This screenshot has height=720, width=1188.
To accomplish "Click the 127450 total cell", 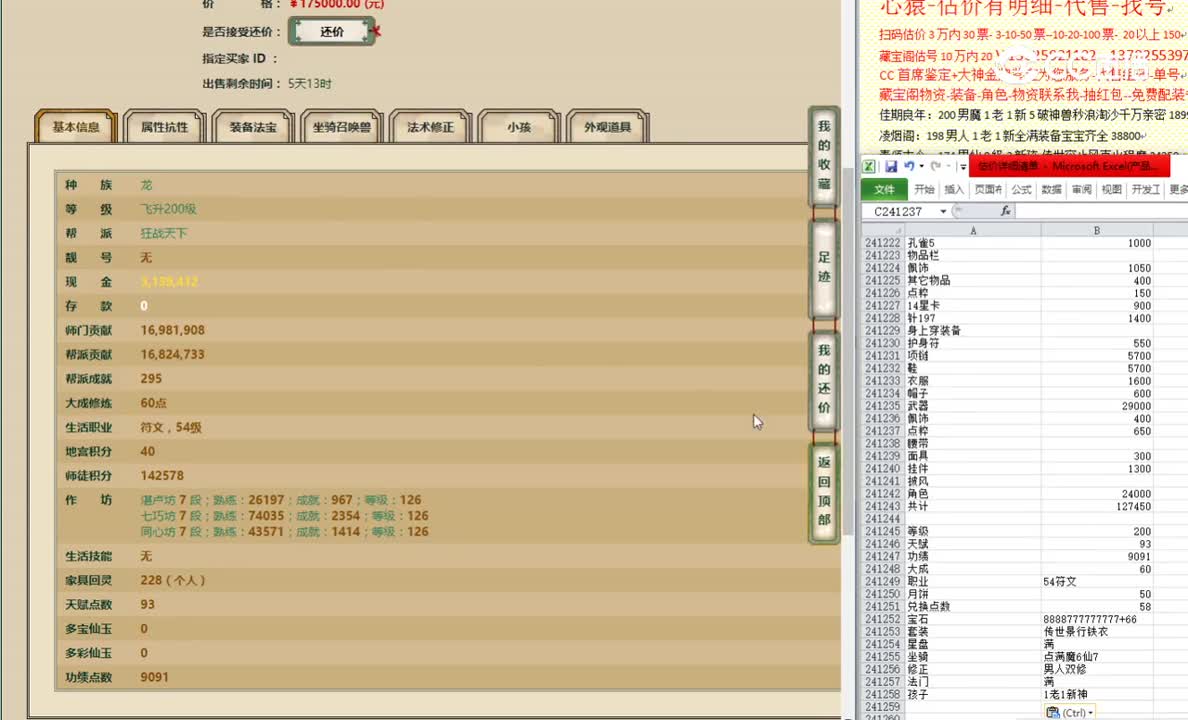I will click(1097, 506).
